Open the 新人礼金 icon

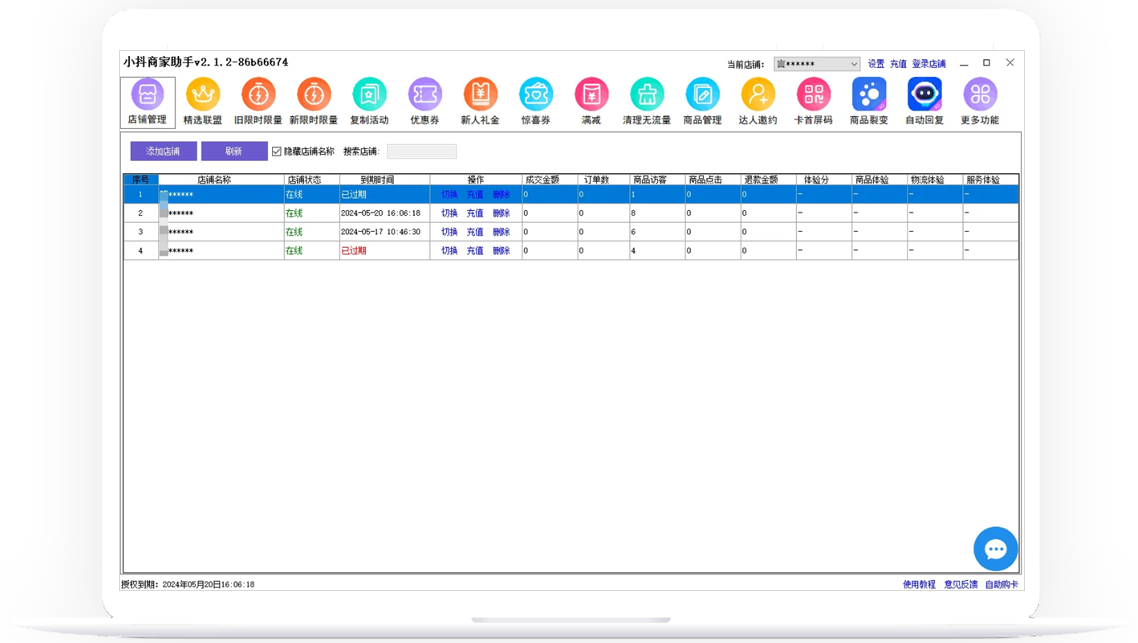click(480, 95)
